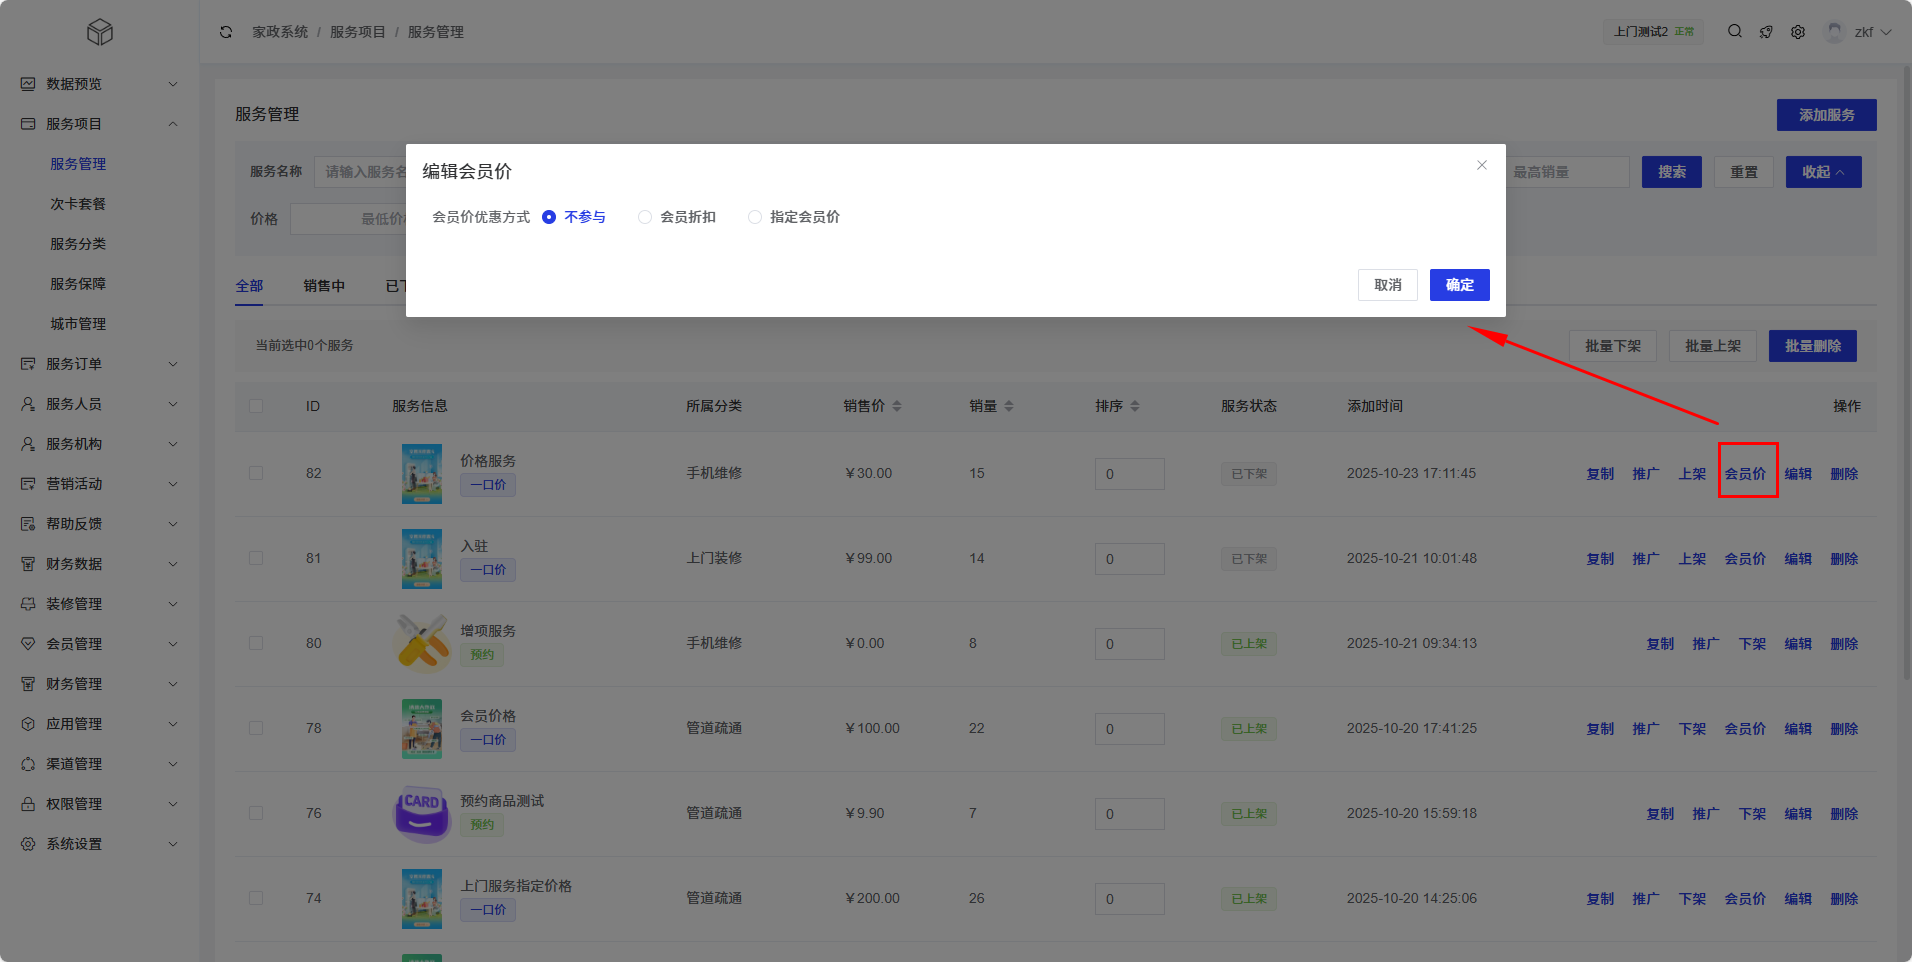Close the 编辑会员价 dialog with X
The height and width of the screenshot is (962, 1912).
[1482, 165]
